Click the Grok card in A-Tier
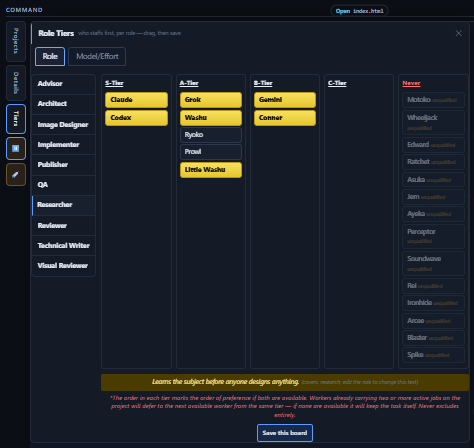 (x=211, y=100)
